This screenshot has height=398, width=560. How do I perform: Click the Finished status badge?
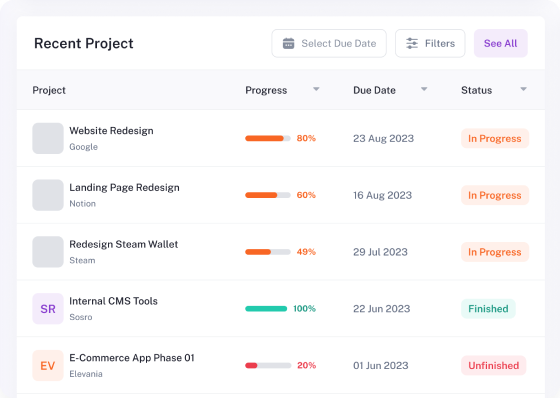point(488,309)
